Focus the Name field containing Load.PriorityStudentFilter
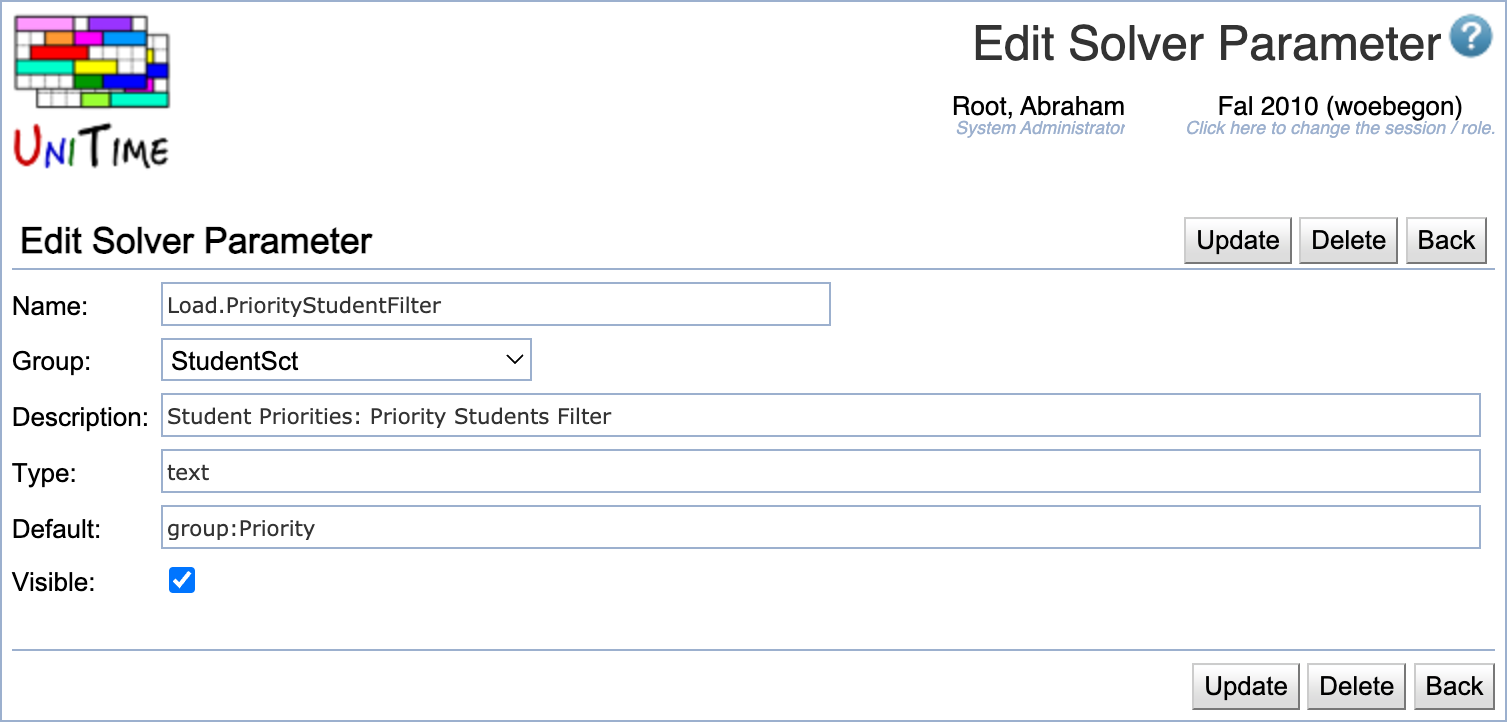1510x724 pixels. click(x=495, y=305)
